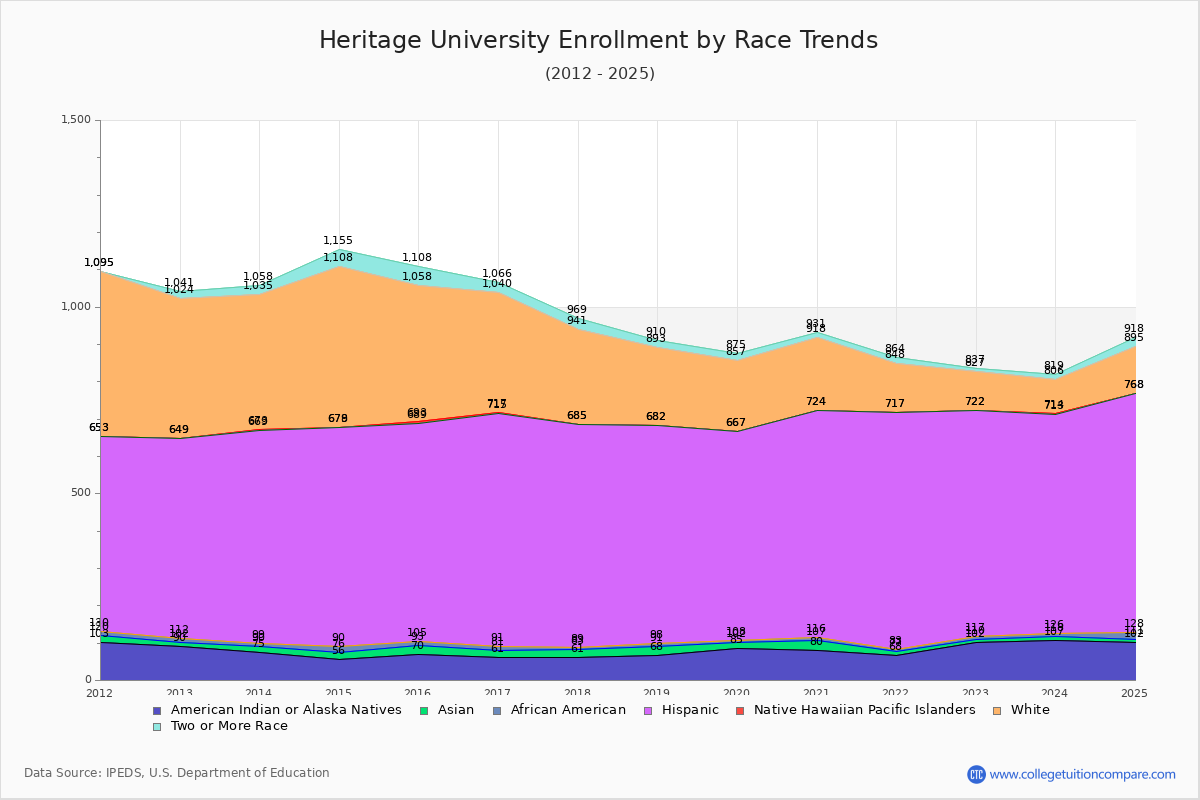Click the 685 data label for 2018
The width and height of the screenshot is (1200, 800).
tap(577, 416)
